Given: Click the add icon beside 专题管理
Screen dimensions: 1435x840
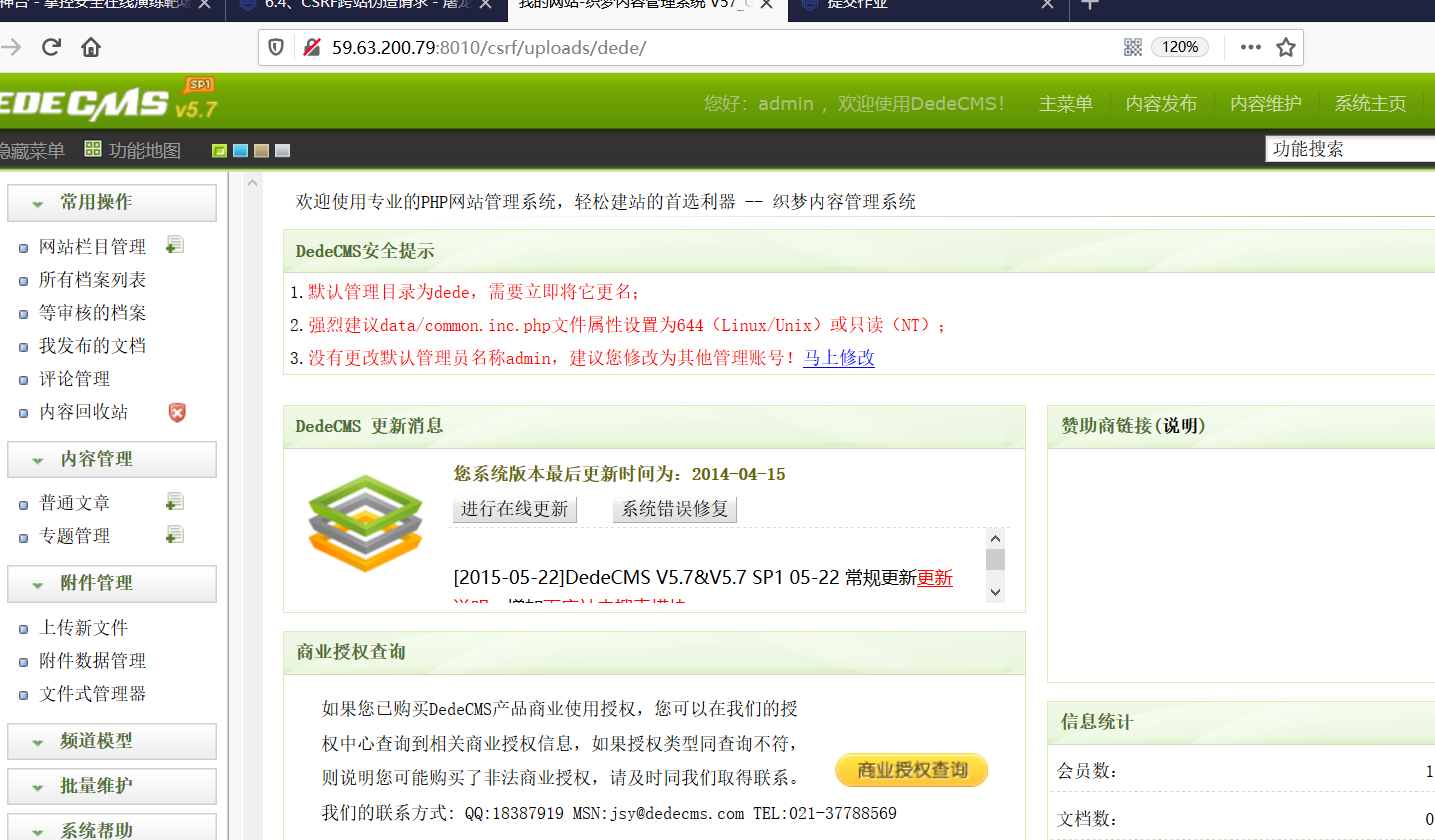Looking at the screenshot, I should point(175,535).
